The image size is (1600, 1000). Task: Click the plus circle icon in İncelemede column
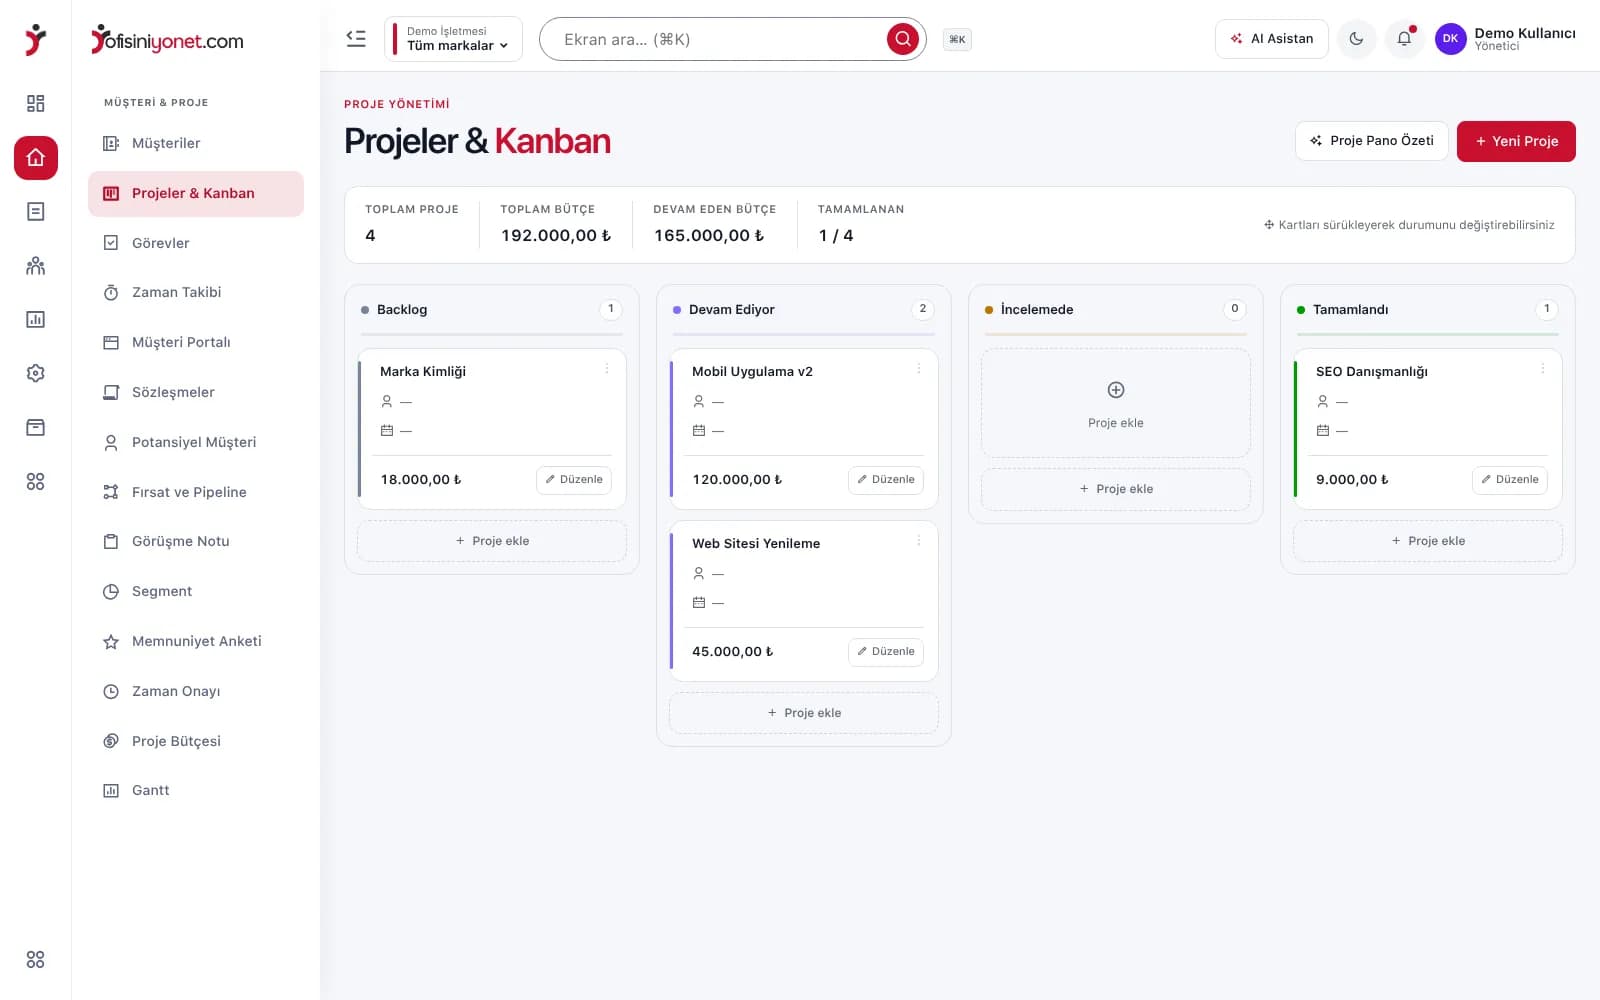click(1116, 390)
